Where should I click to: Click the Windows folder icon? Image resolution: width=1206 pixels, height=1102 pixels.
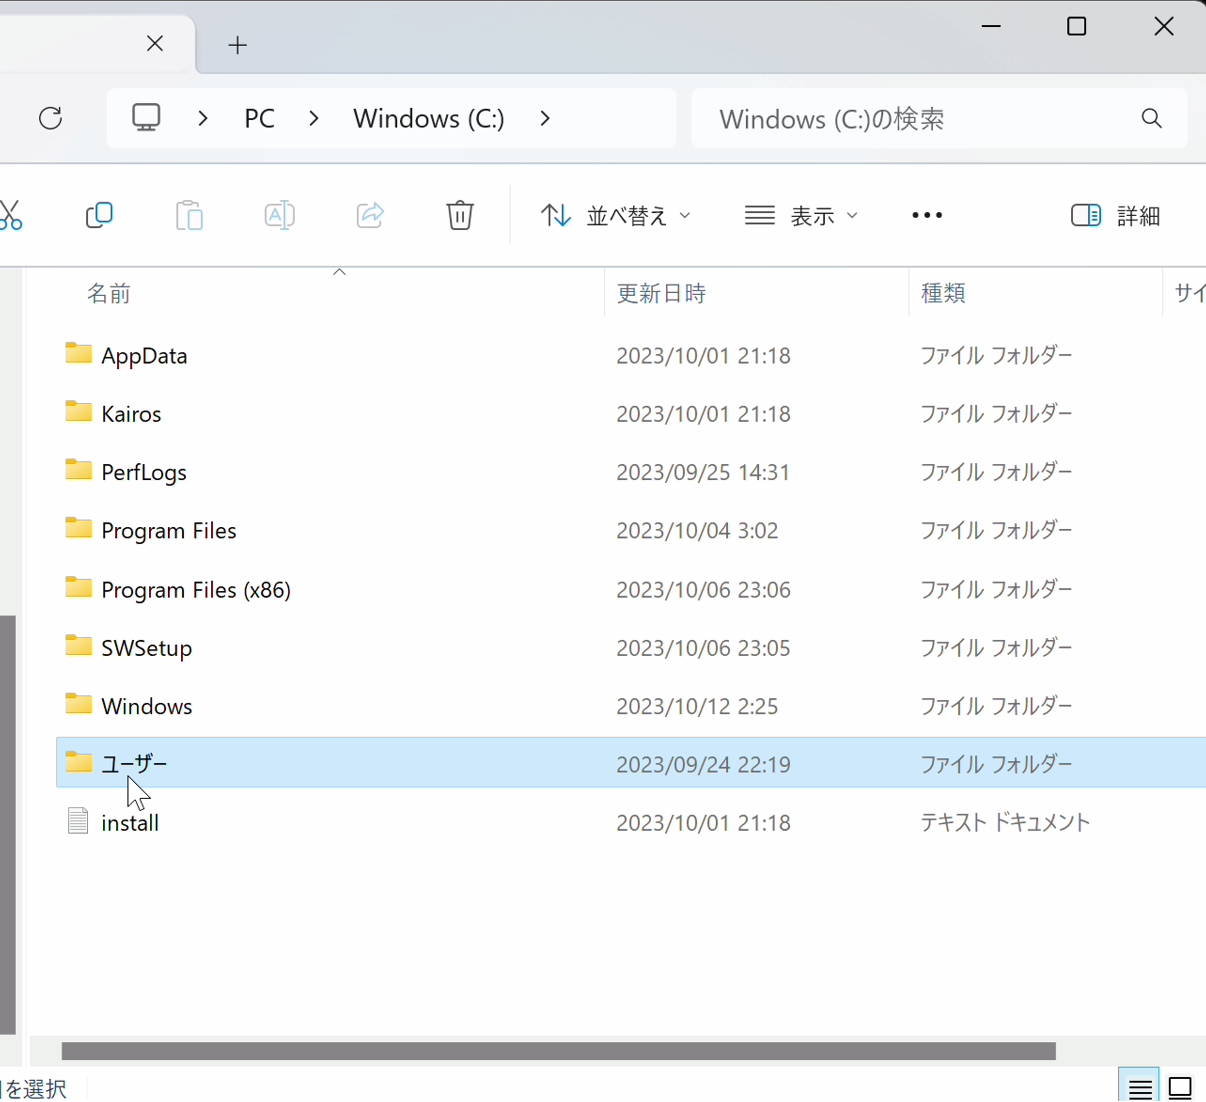pyautogui.click(x=78, y=704)
